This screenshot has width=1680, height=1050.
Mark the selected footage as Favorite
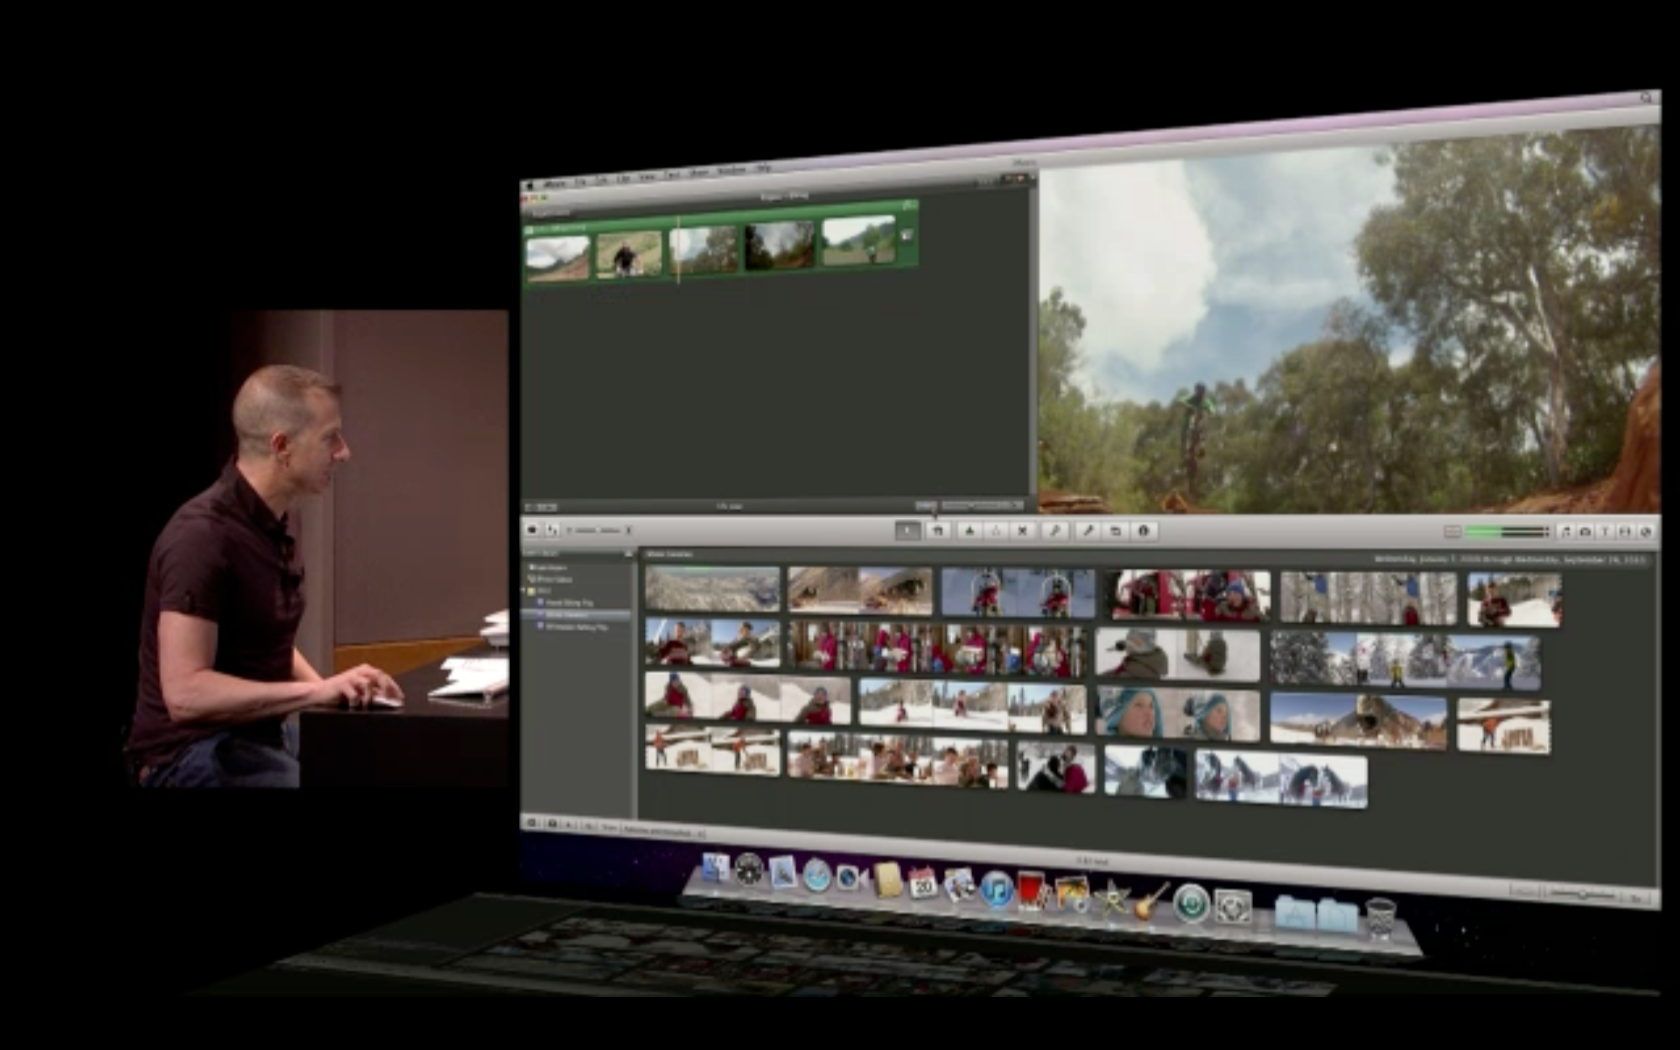point(969,531)
